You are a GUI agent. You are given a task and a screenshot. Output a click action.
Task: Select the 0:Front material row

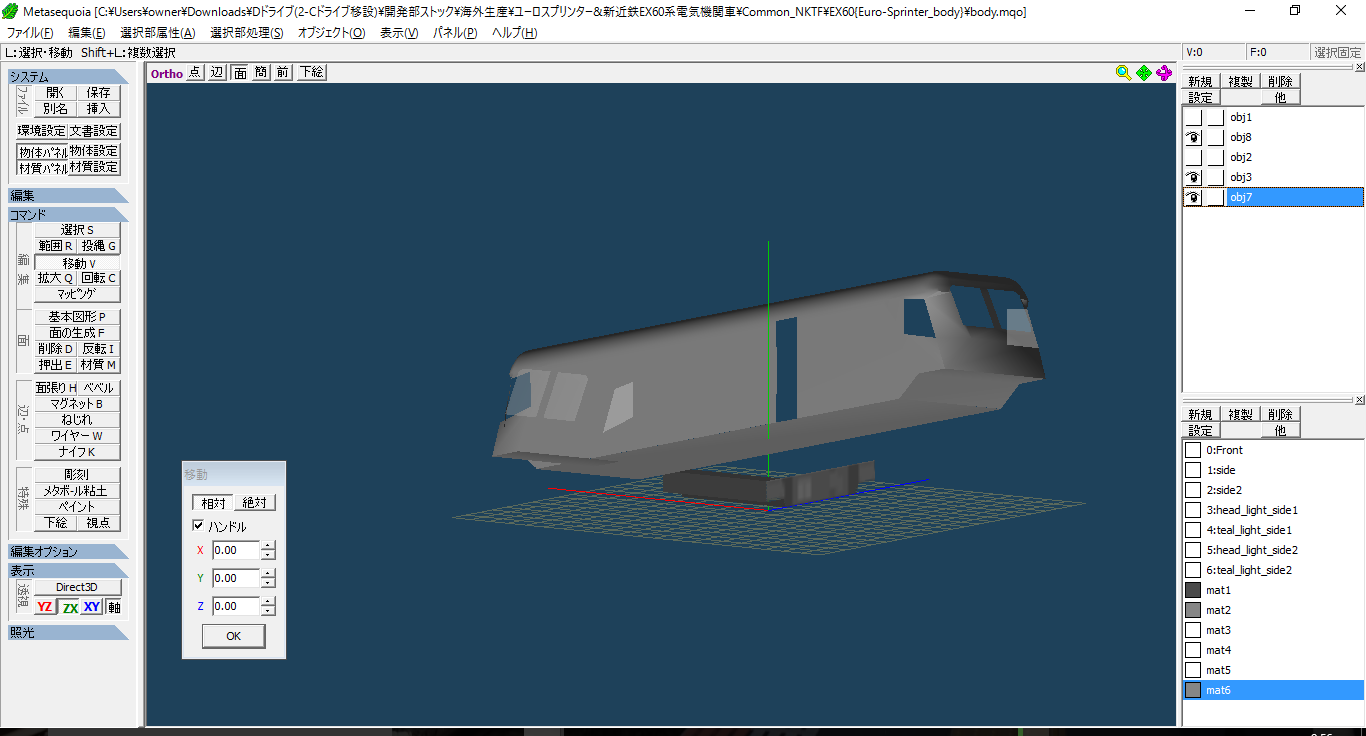coord(1273,450)
